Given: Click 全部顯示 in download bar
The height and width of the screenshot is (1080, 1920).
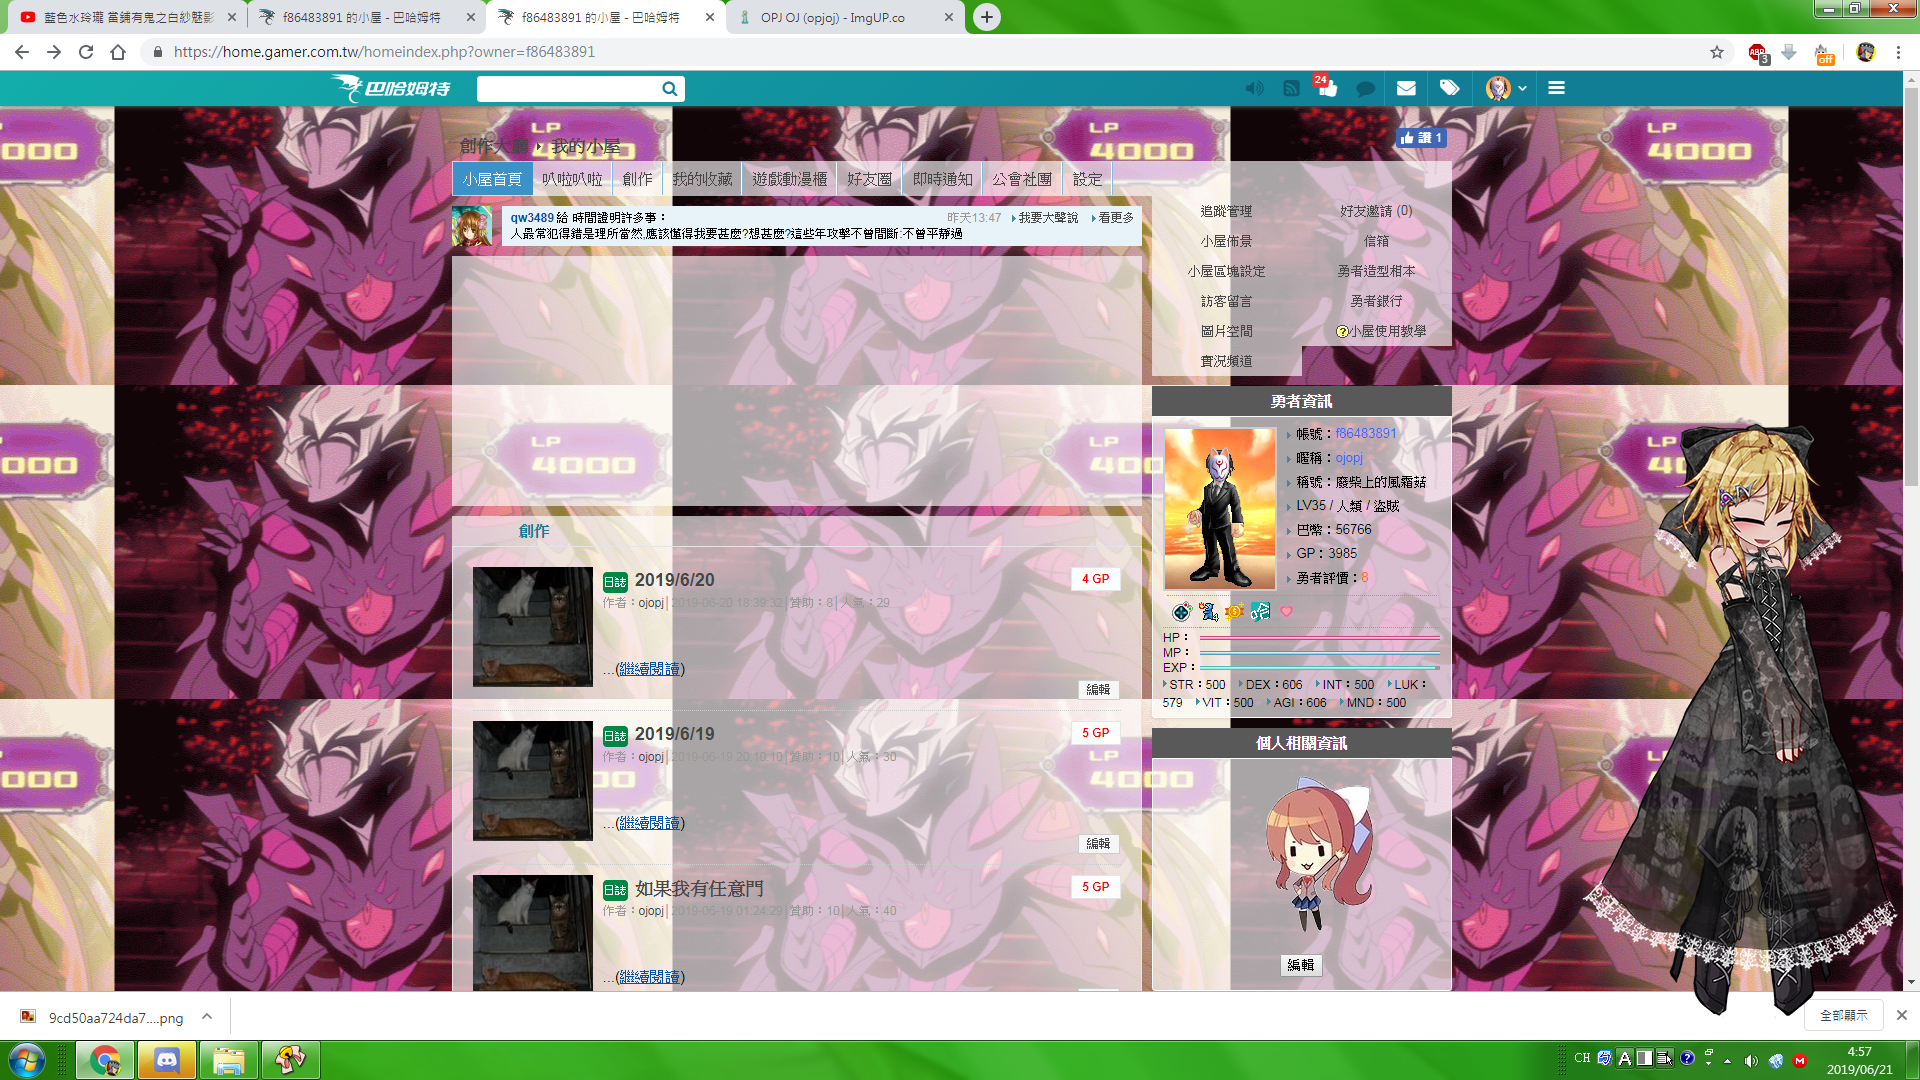Looking at the screenshot, I should (1843, 1015).
